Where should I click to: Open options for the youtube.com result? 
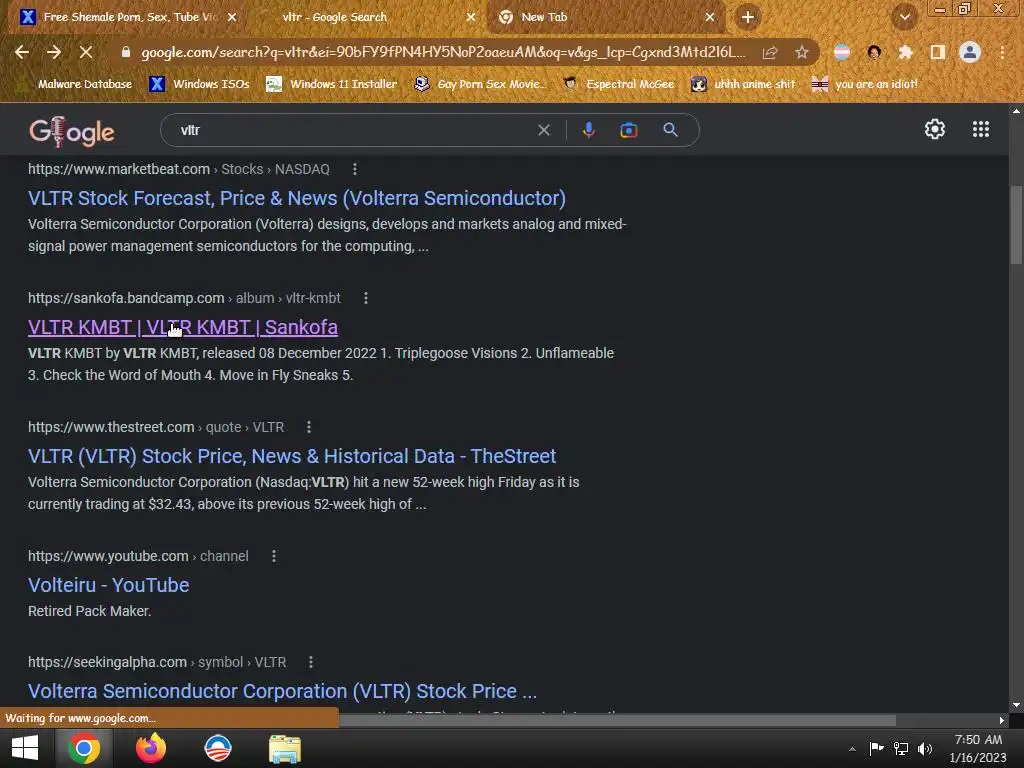click(x=274, y=556)
